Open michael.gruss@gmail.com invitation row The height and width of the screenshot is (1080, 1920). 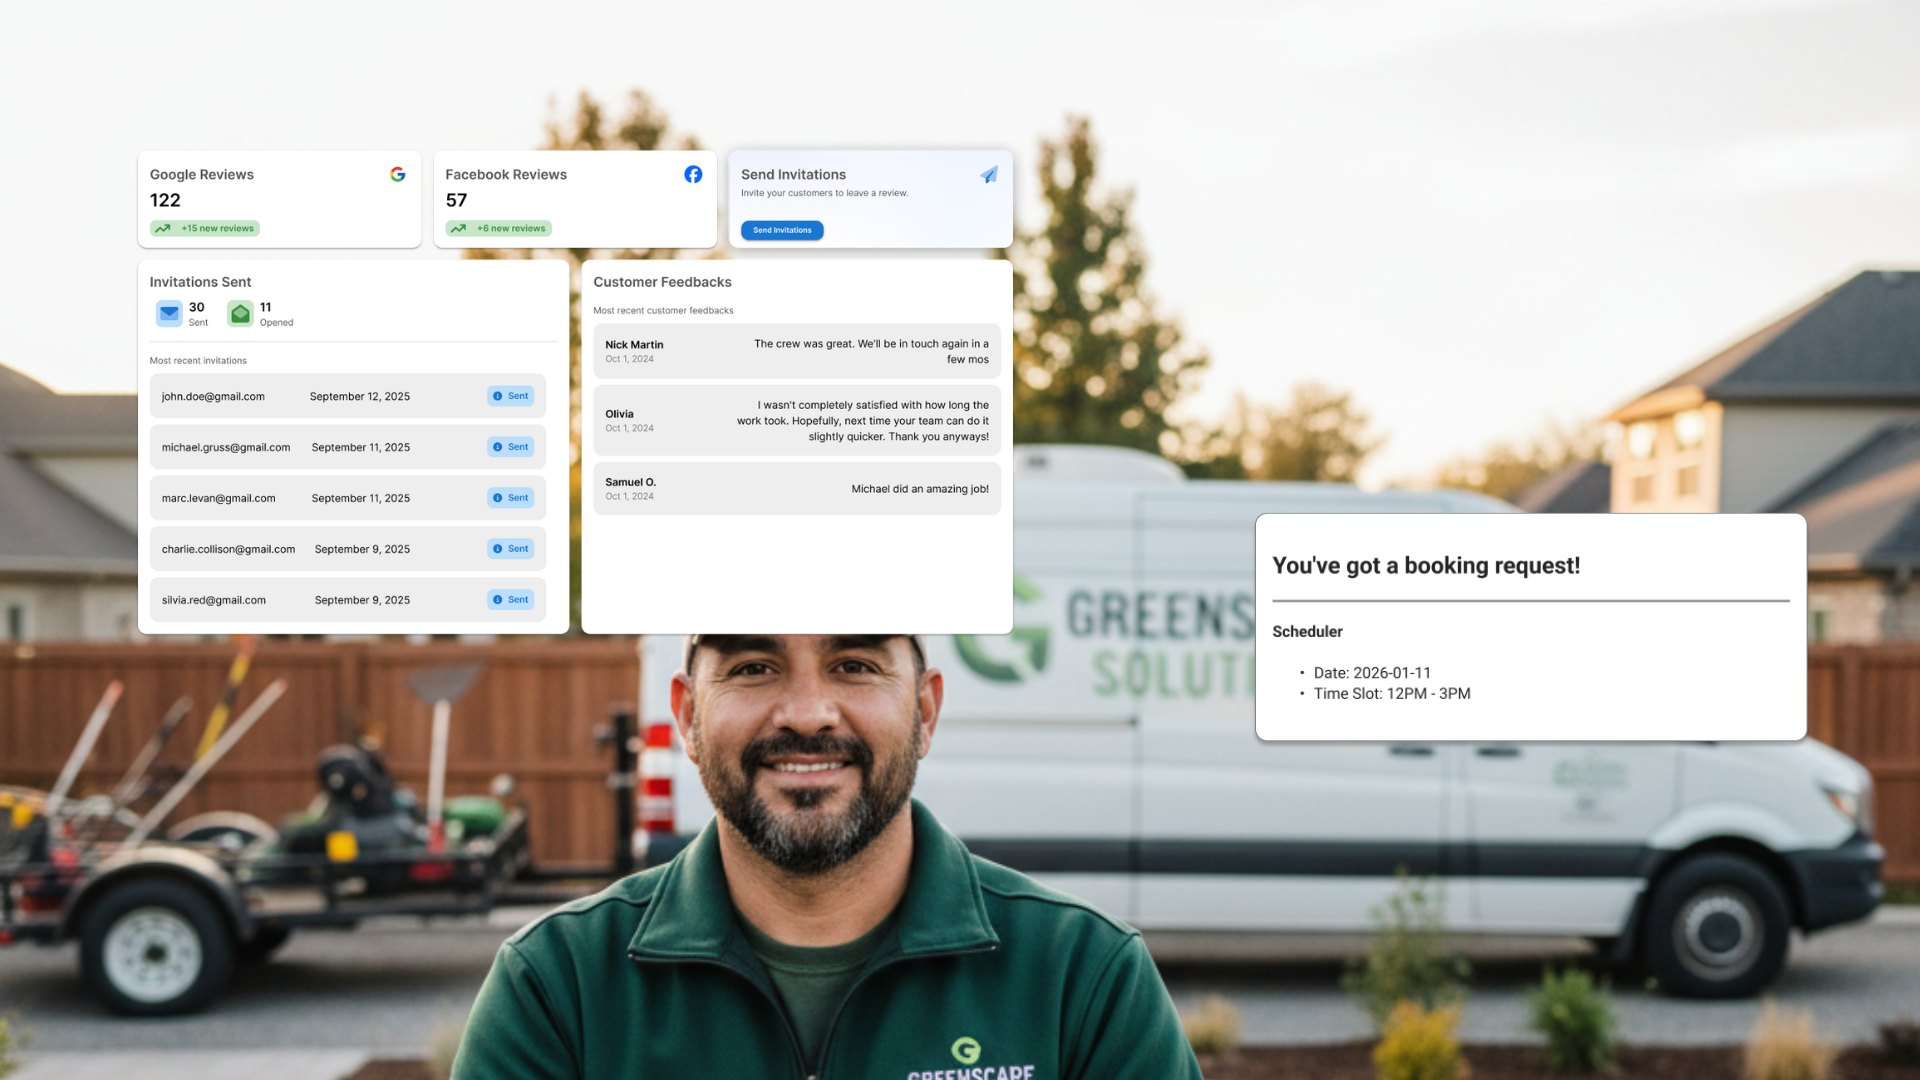pos(348,447)
